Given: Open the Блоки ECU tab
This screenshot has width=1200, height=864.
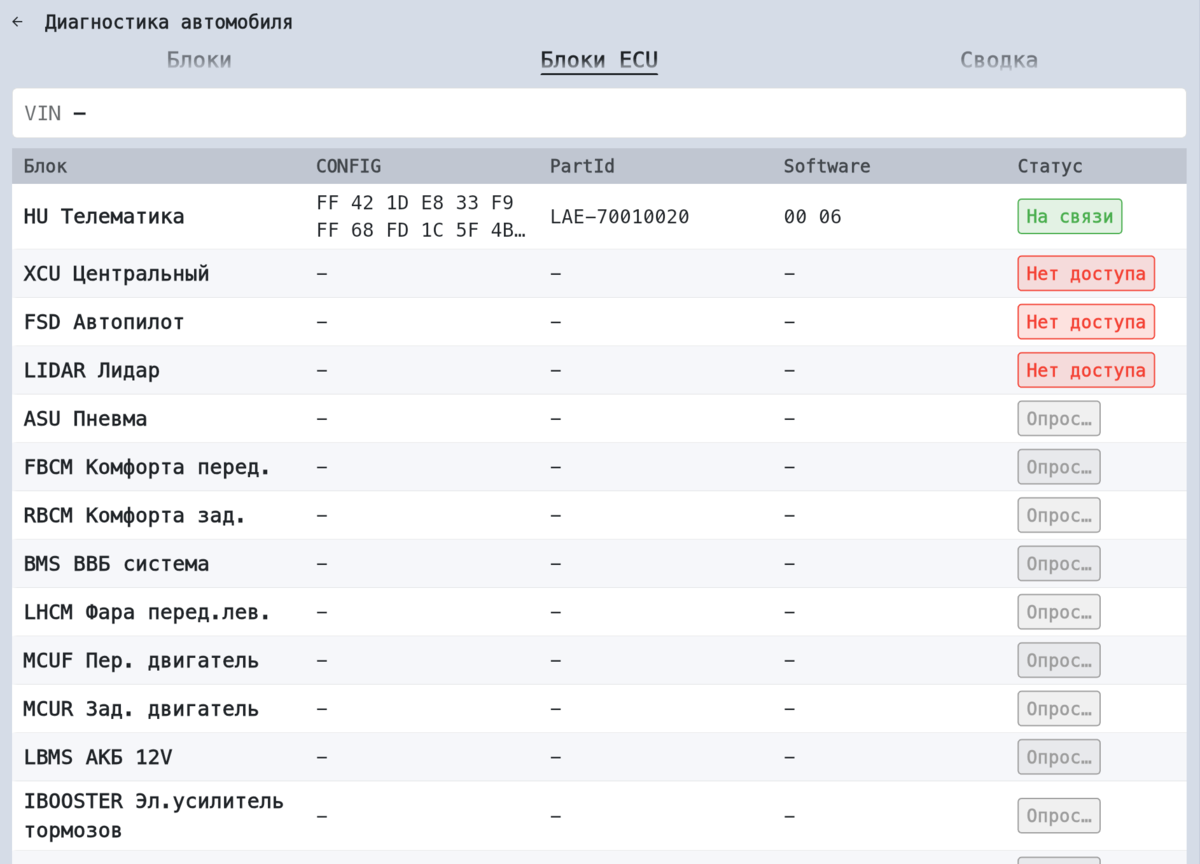Looking at the screenshot, I should point(599,60).
